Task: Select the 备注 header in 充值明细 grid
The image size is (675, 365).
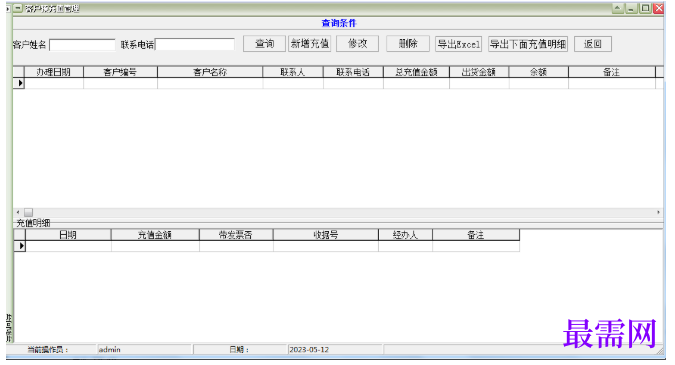Action: click(476, 235)
